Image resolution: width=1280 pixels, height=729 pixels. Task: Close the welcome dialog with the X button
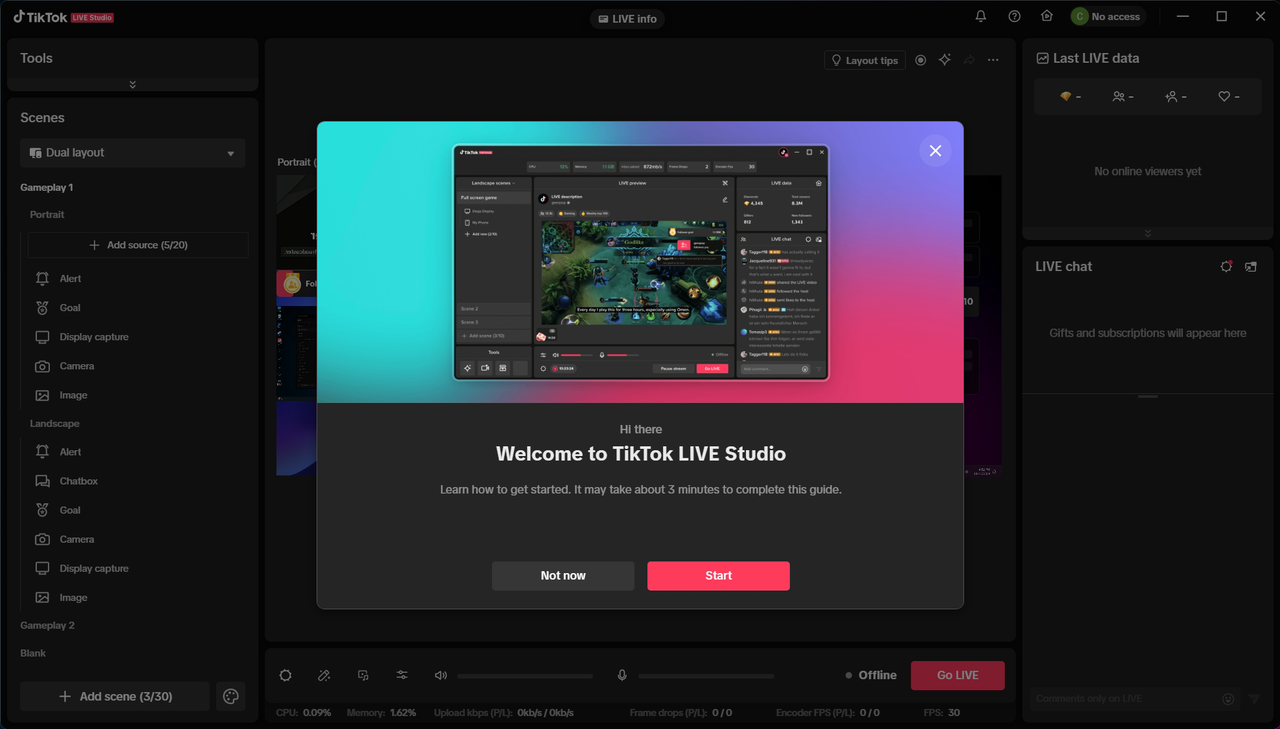coord(935,151)
